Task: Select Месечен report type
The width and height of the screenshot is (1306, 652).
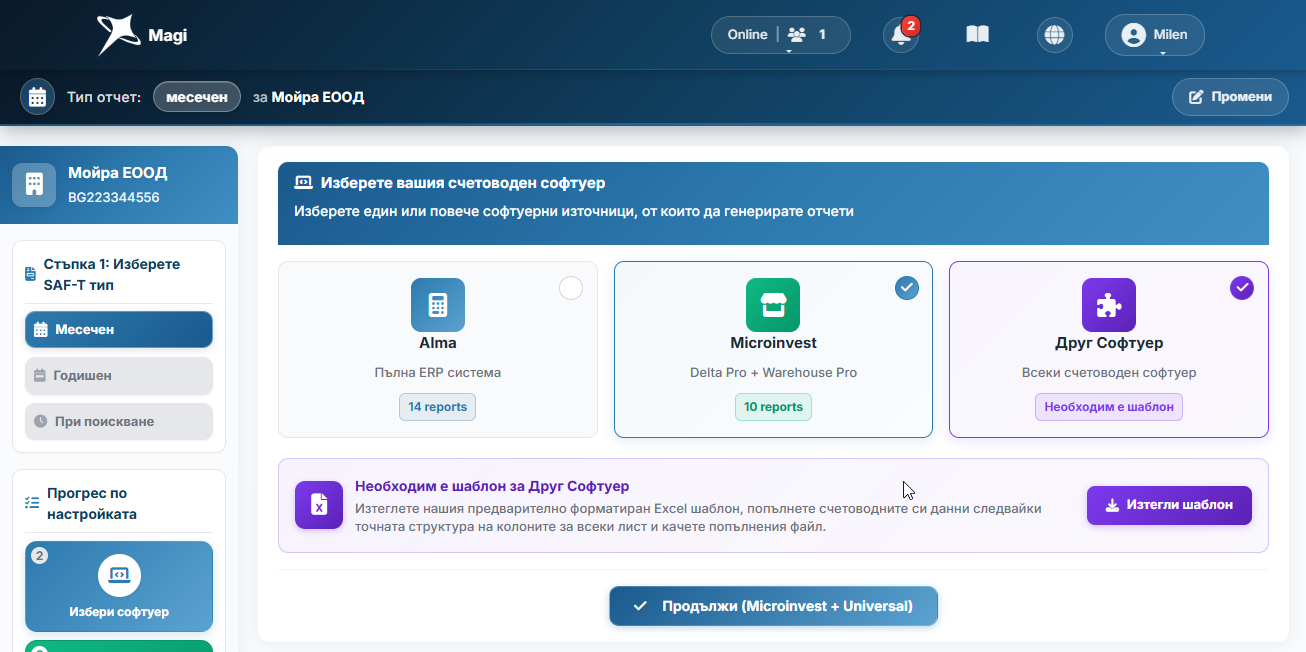Action: pos(119,329)
